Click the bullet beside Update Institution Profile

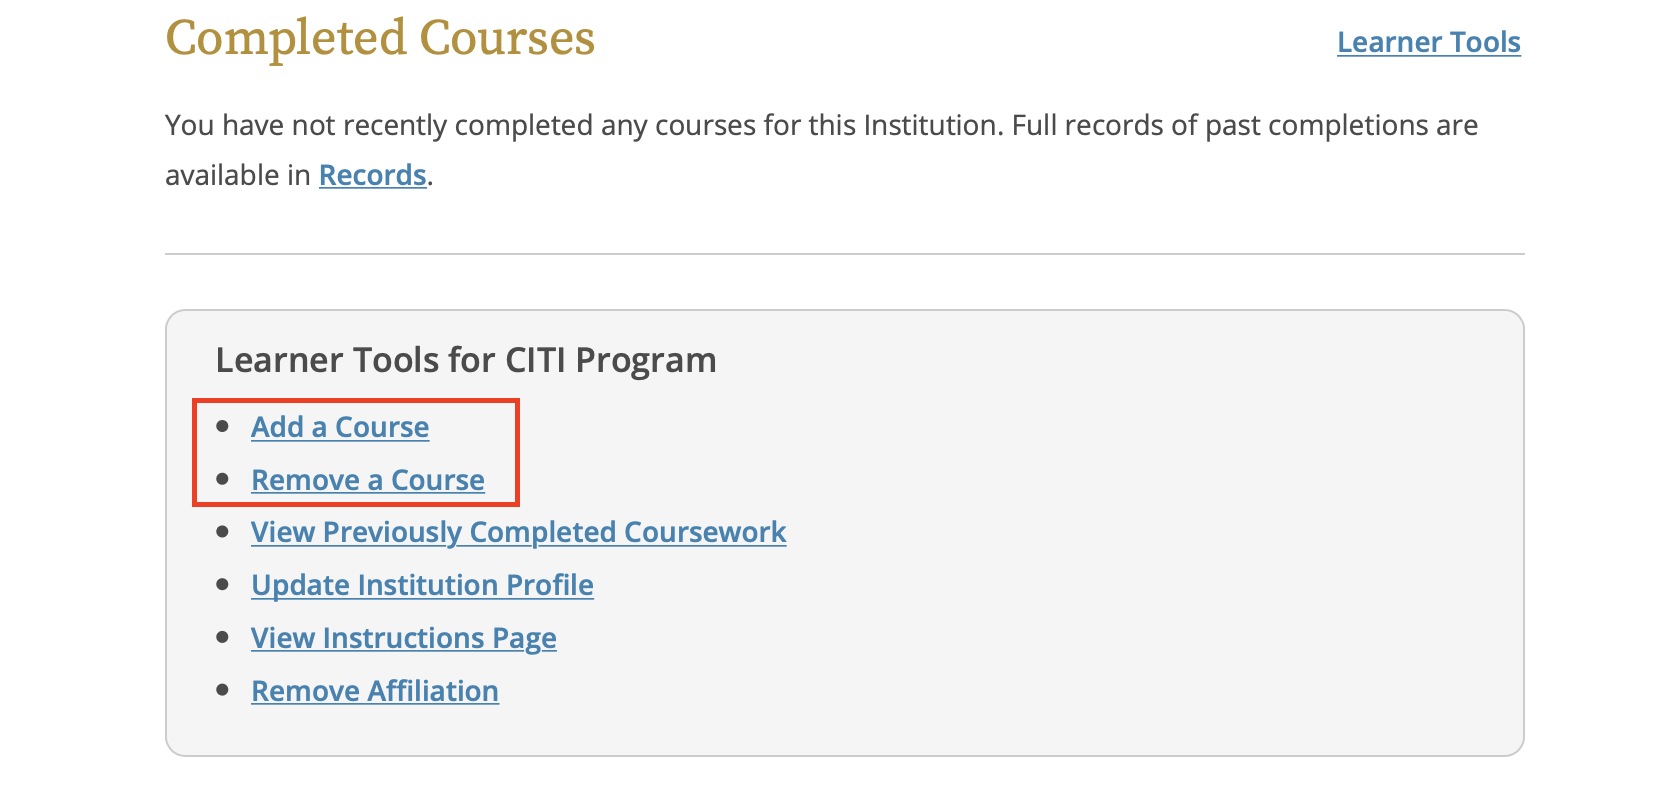(x=224, y=585)
